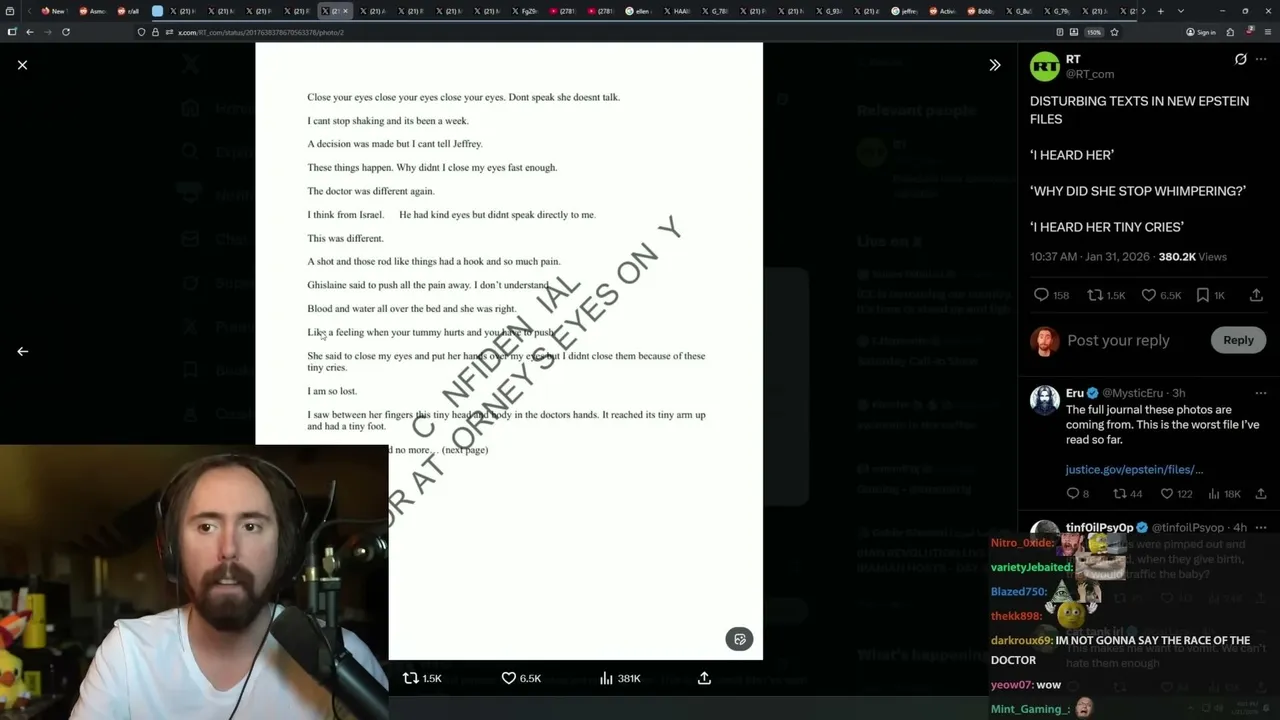This screenshot has width=1280, height=720.
Task: Open Eru's profile avatar
Action: click(1045, 400)
